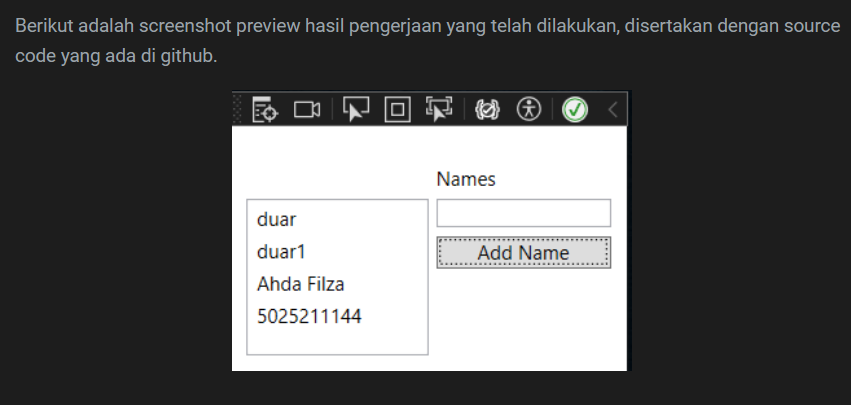Click the Hot Reload braces icon
Image resolution: width=851 pixels, height=405 pixels.
coord(487,110)
